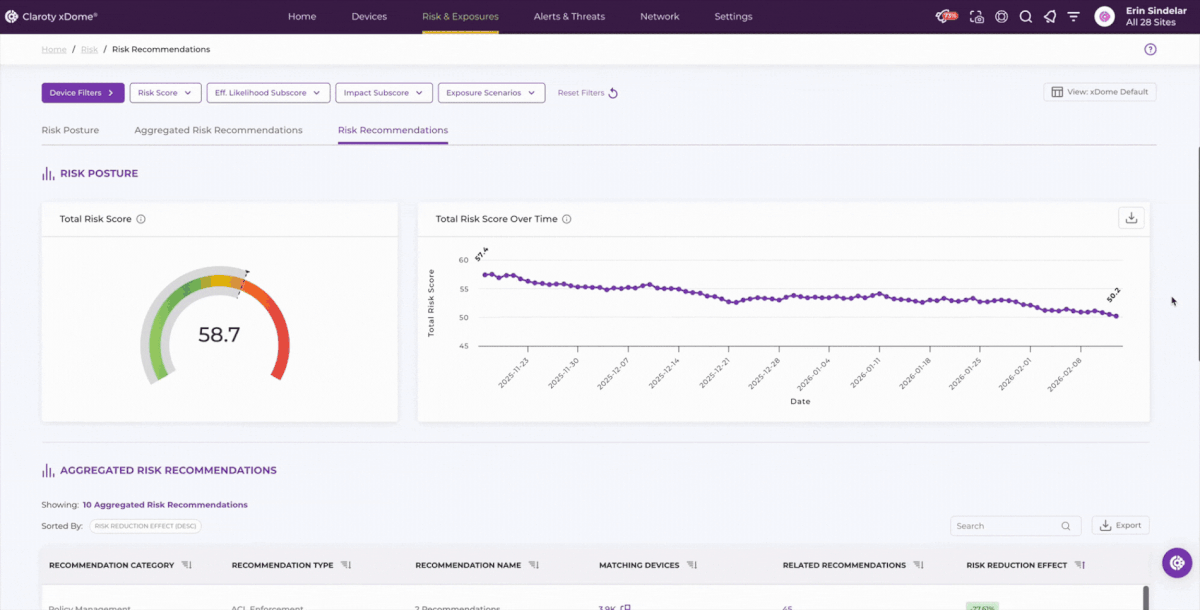The height and width of the screenshot is (610, 1200).
Task: Switch to the Aggregated Risk Recommendations tab
Action: point(218,130)
